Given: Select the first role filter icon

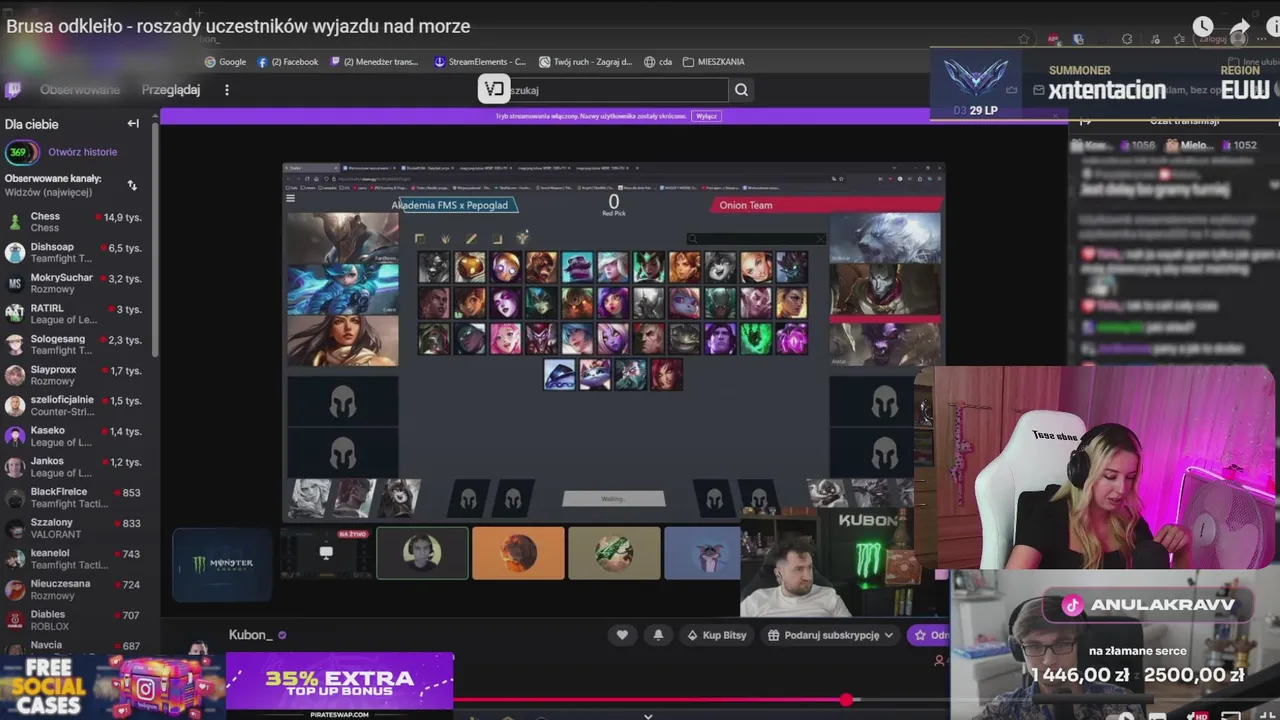Looking at the screenshot, I should point(420,238).
